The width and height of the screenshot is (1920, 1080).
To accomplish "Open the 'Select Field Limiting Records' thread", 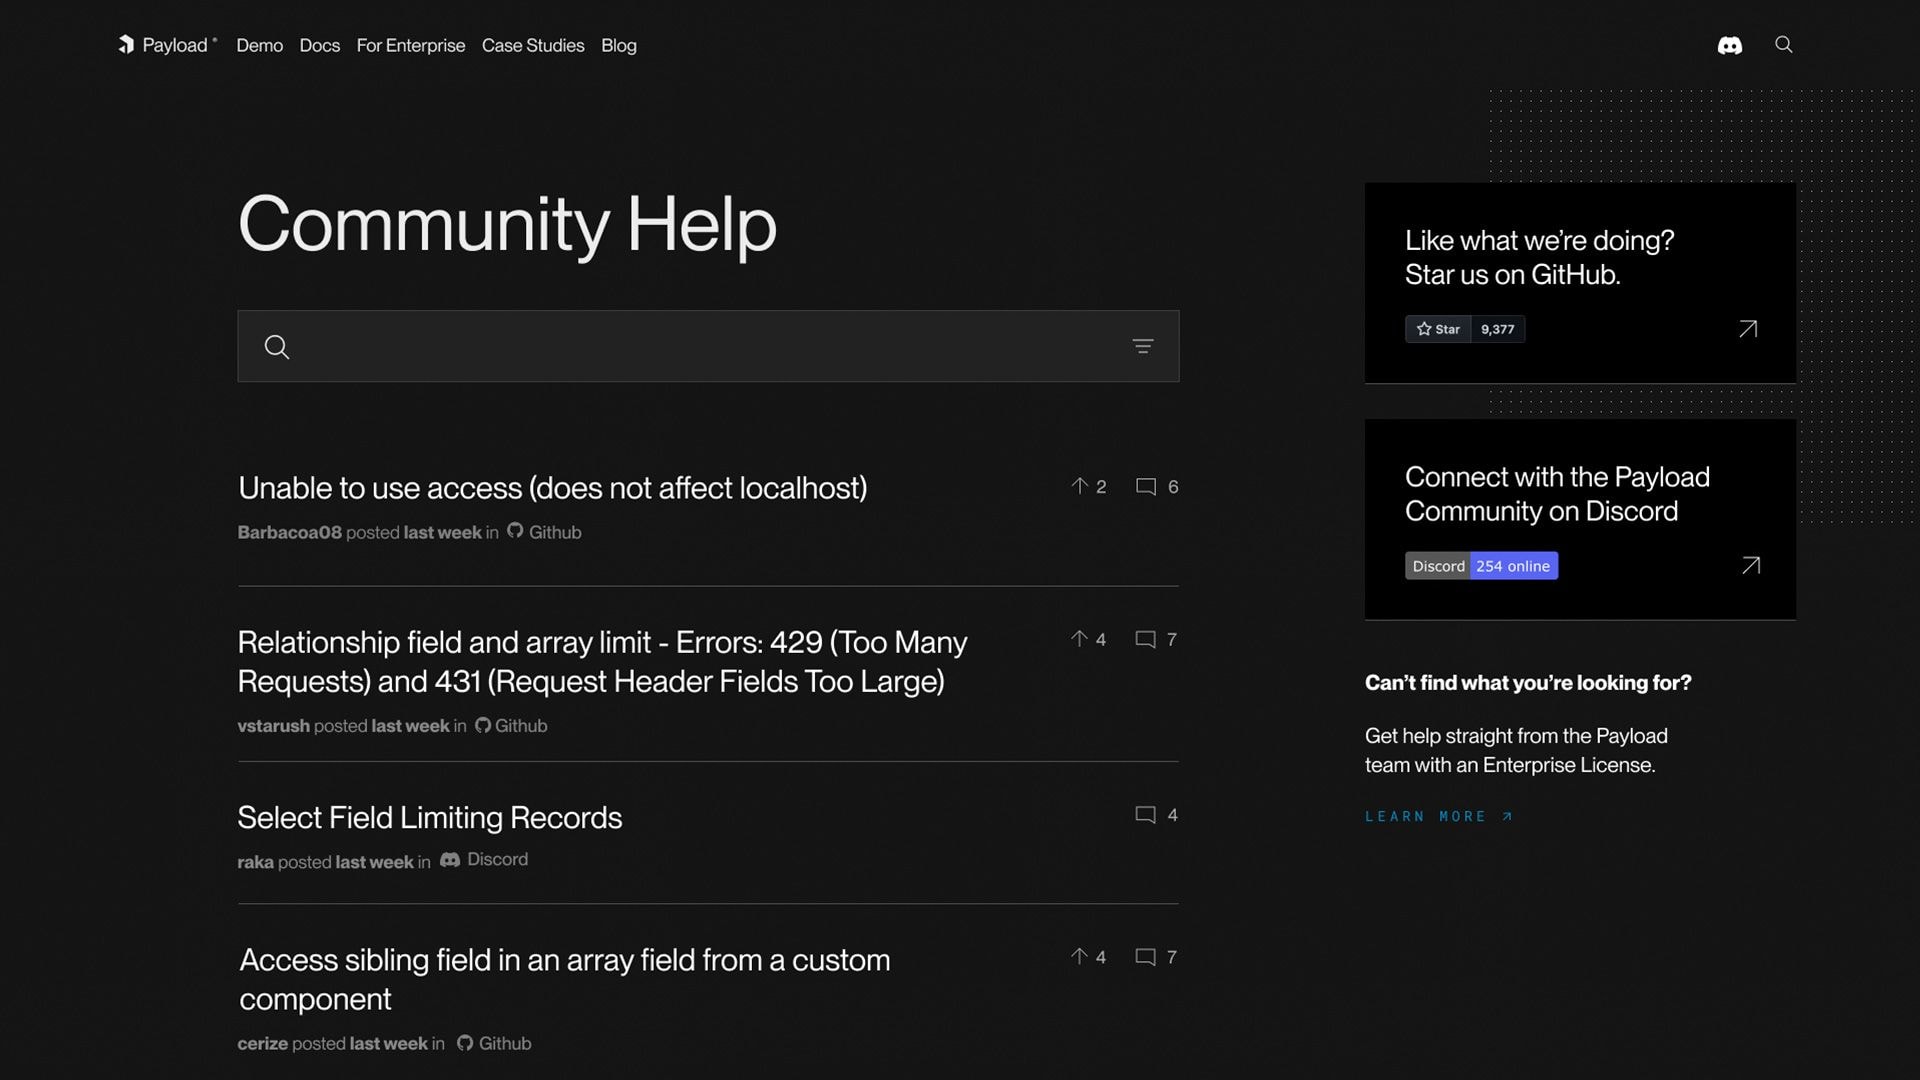I will coord(430,818).
